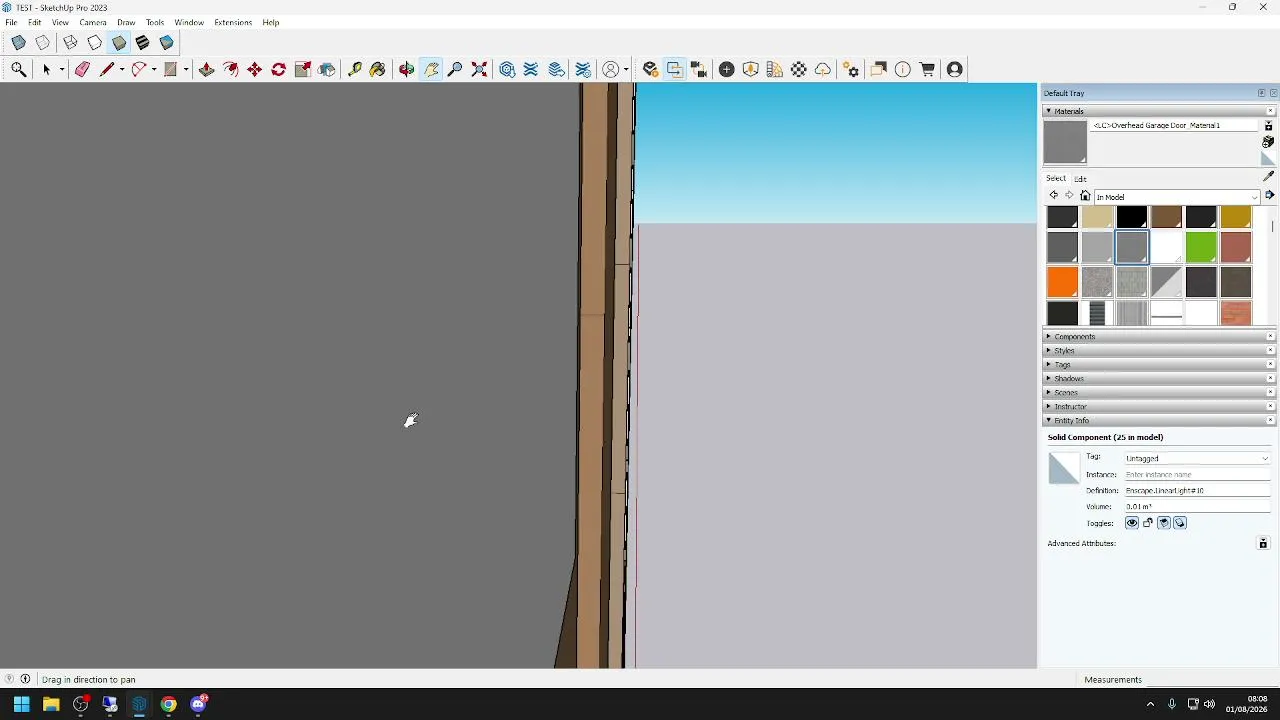This screenshot has height=720, width=1280.
Task: Pick the sample paint eyedropper
Action: (x=1269, y=176)
